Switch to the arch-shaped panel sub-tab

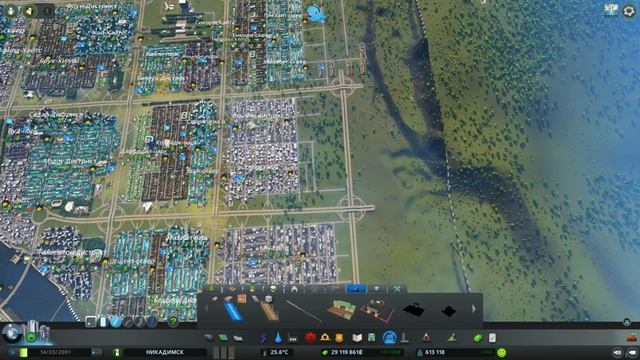coord(294,288)
